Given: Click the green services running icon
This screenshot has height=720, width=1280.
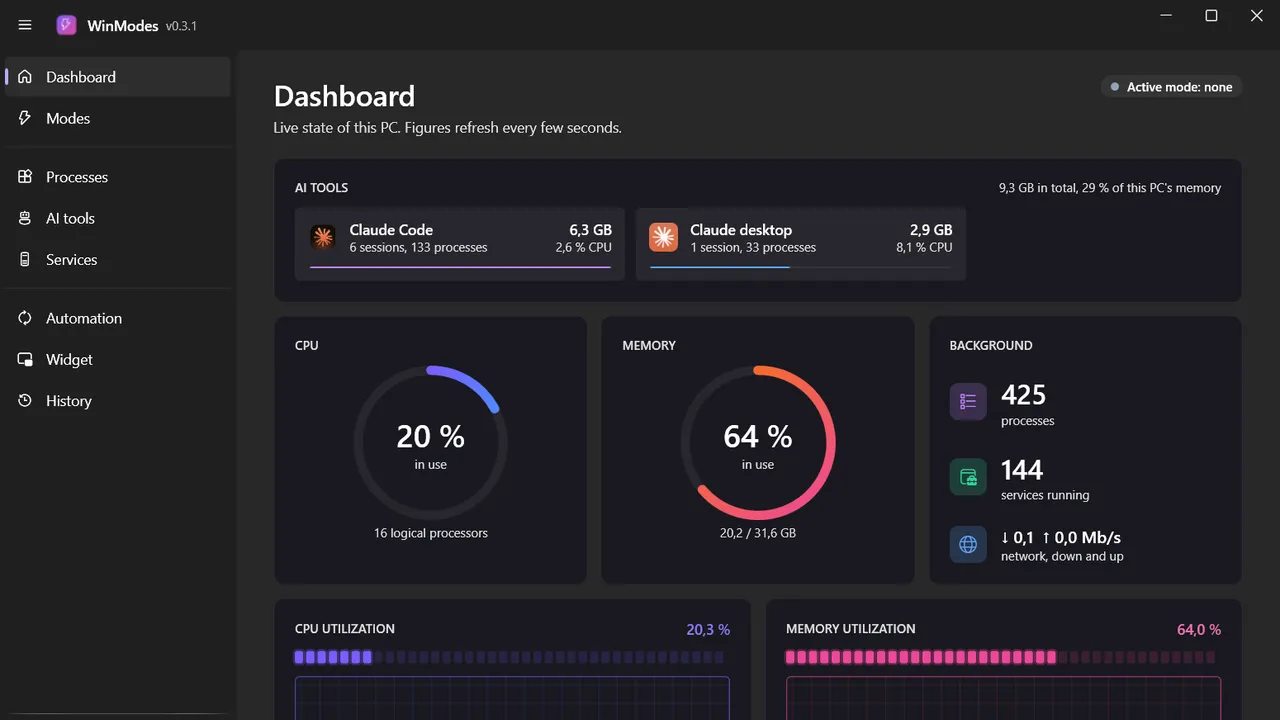Looking at the screenshot, I should tap(968, 477).
